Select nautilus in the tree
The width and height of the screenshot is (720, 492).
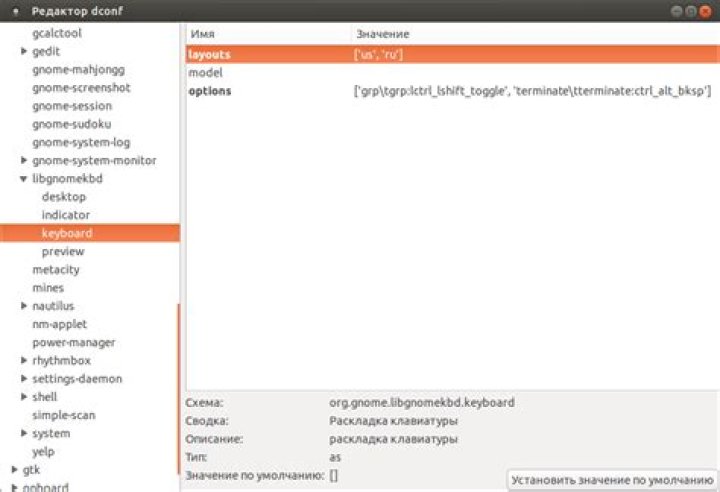coord(53,306)
